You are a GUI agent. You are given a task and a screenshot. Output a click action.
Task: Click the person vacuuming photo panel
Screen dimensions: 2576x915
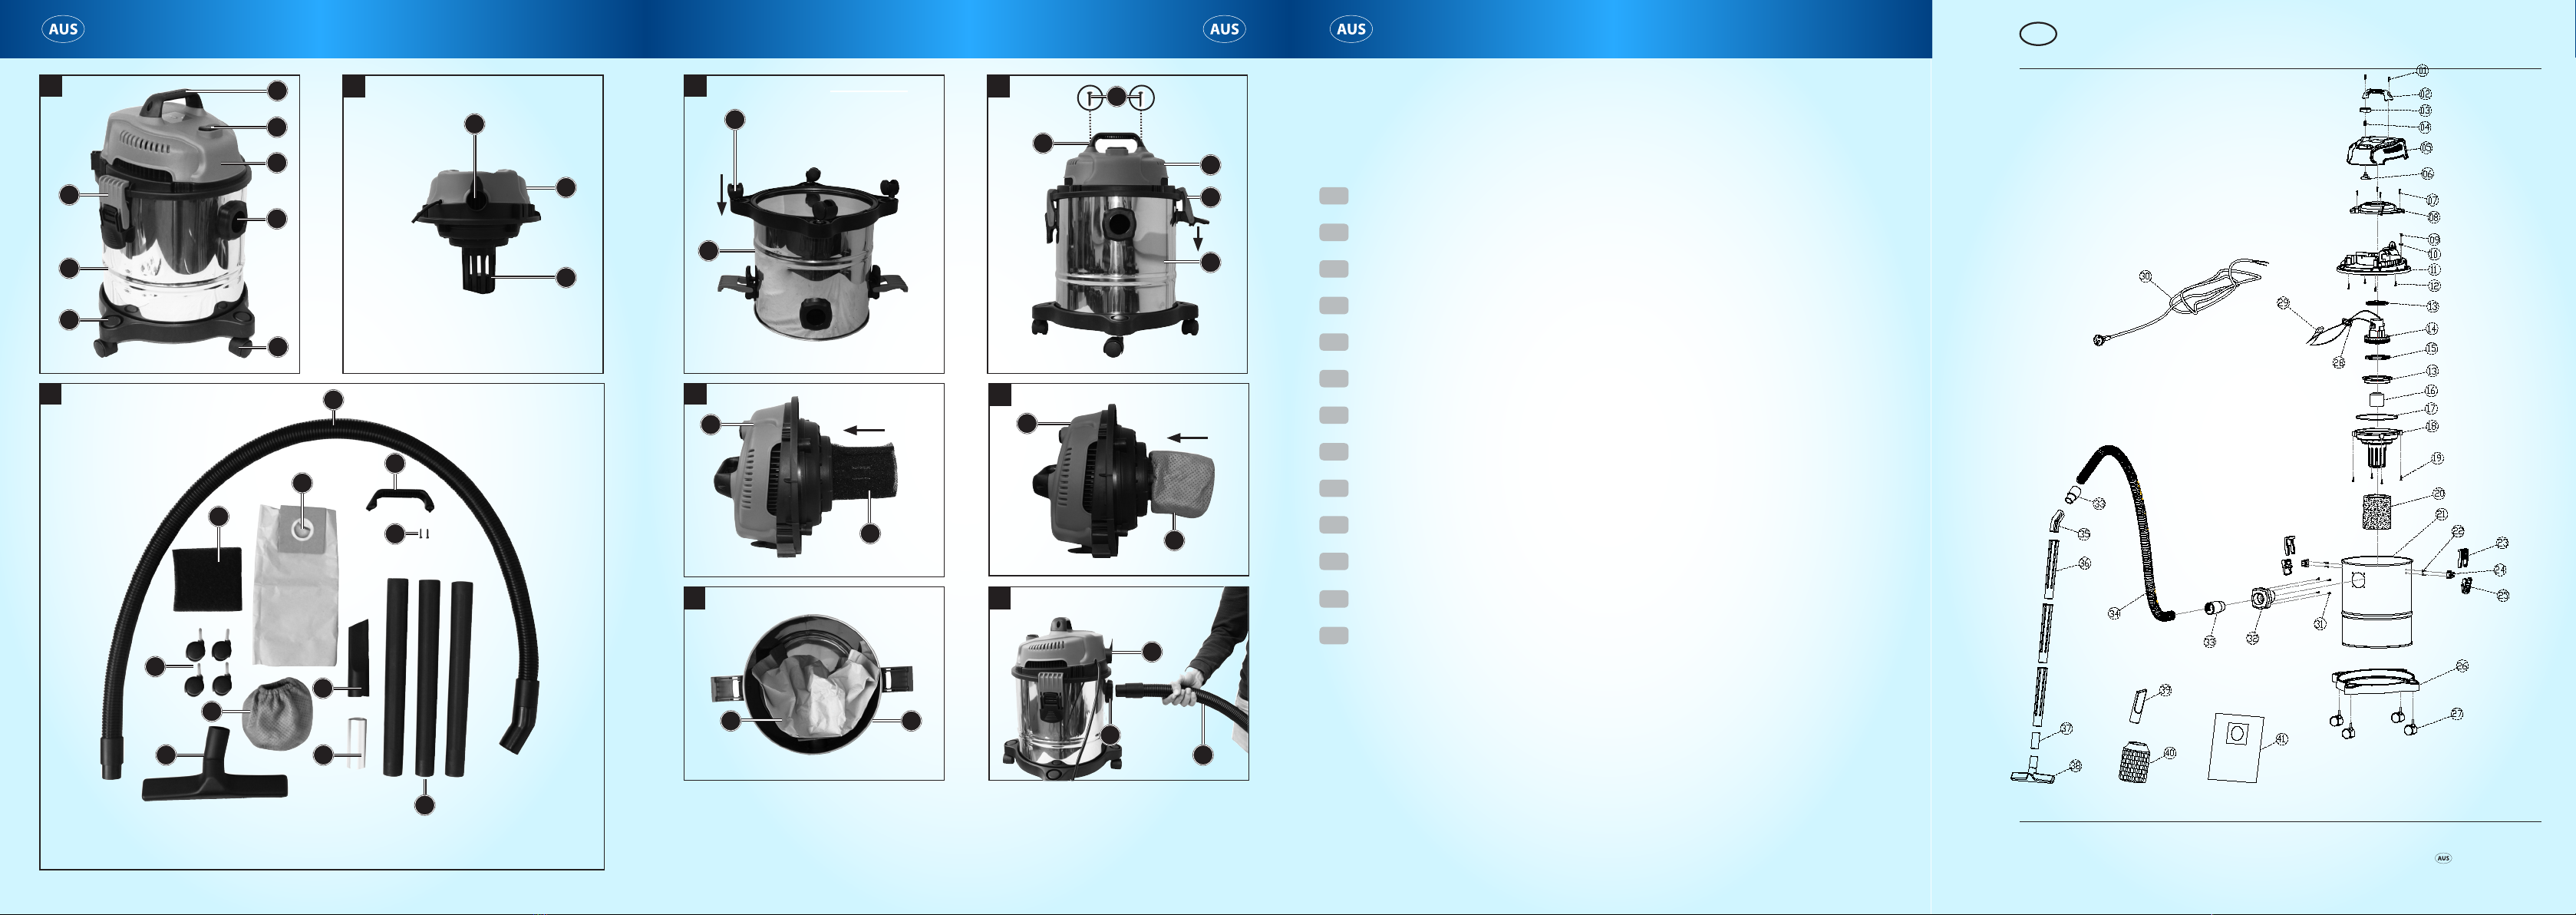coord(1118,684)
